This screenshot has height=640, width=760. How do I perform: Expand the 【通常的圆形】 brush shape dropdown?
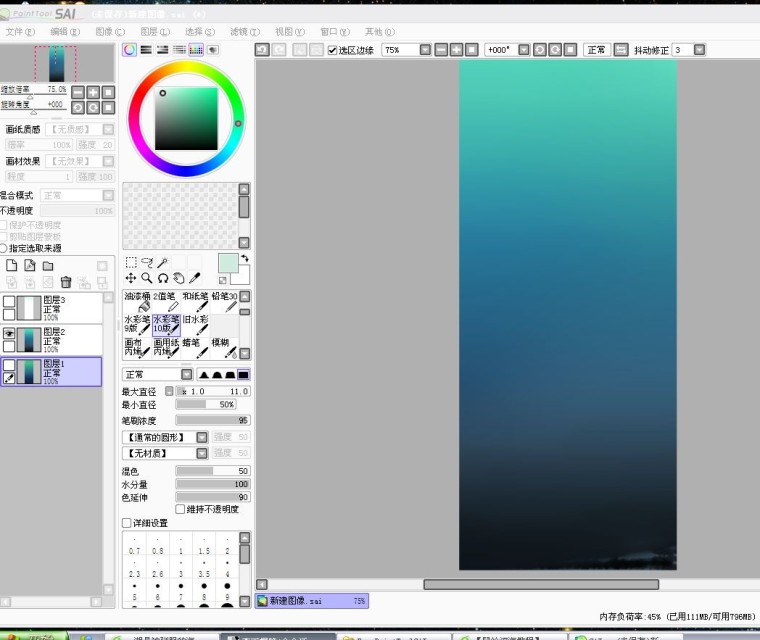coord(202,437)
